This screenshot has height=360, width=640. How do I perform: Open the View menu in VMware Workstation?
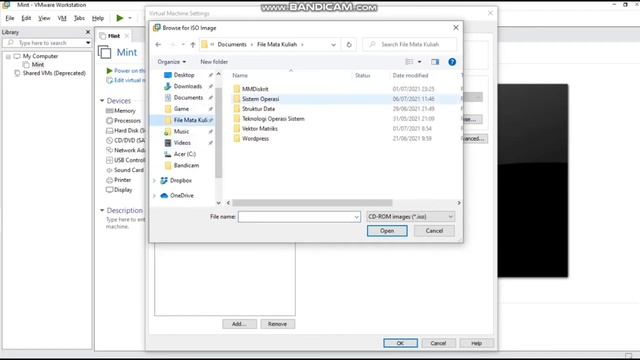click(44, 18)
